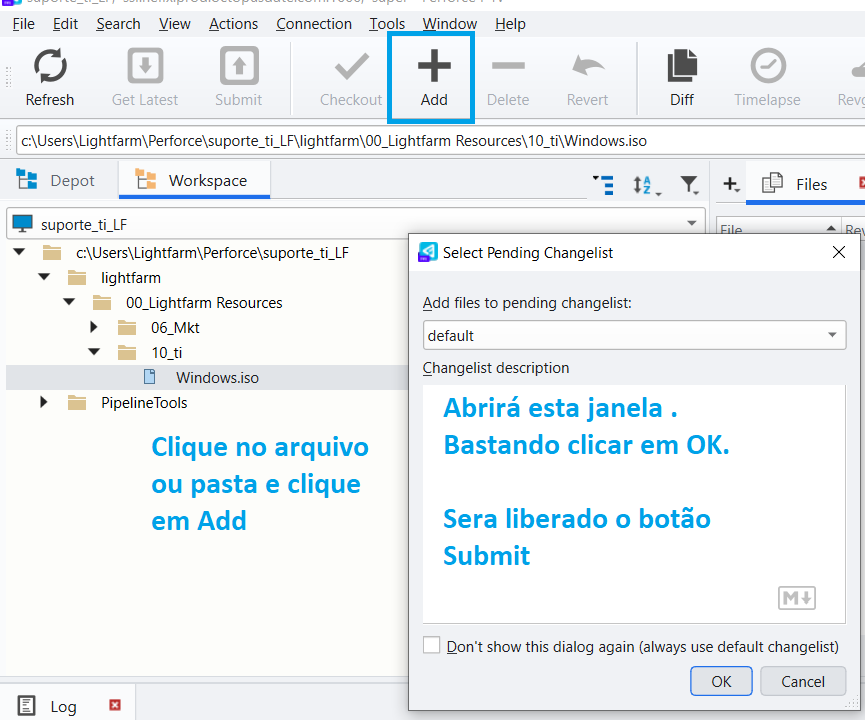Viewport: 865px width, 720px height.
Task: Click the Delete minus icon
Action: [x=508, y=66]
